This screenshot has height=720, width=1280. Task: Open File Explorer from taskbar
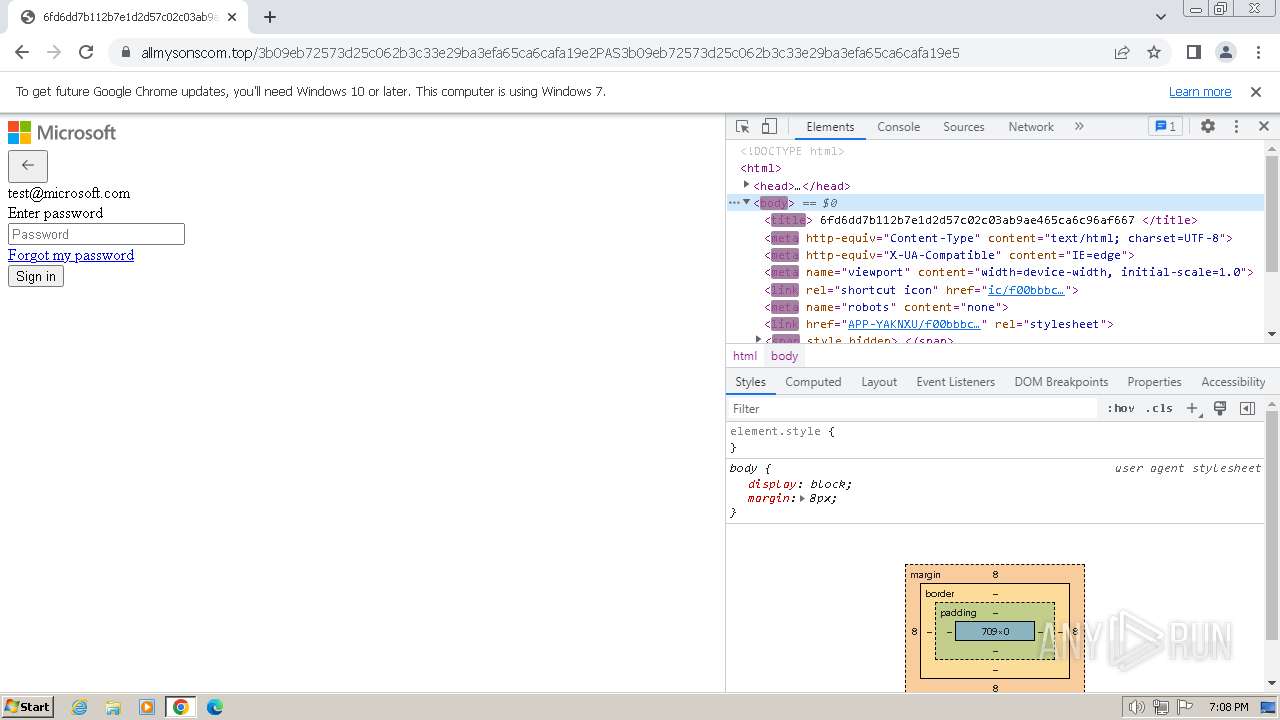(113, 707)
